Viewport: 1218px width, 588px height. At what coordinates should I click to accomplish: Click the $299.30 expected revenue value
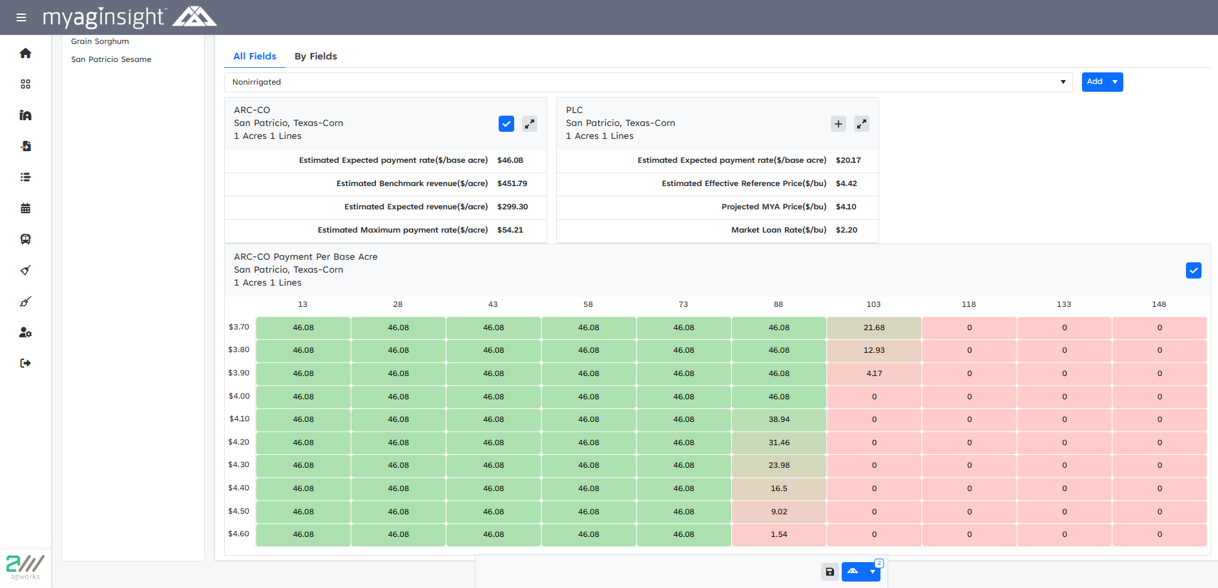[x=512, y=207]
